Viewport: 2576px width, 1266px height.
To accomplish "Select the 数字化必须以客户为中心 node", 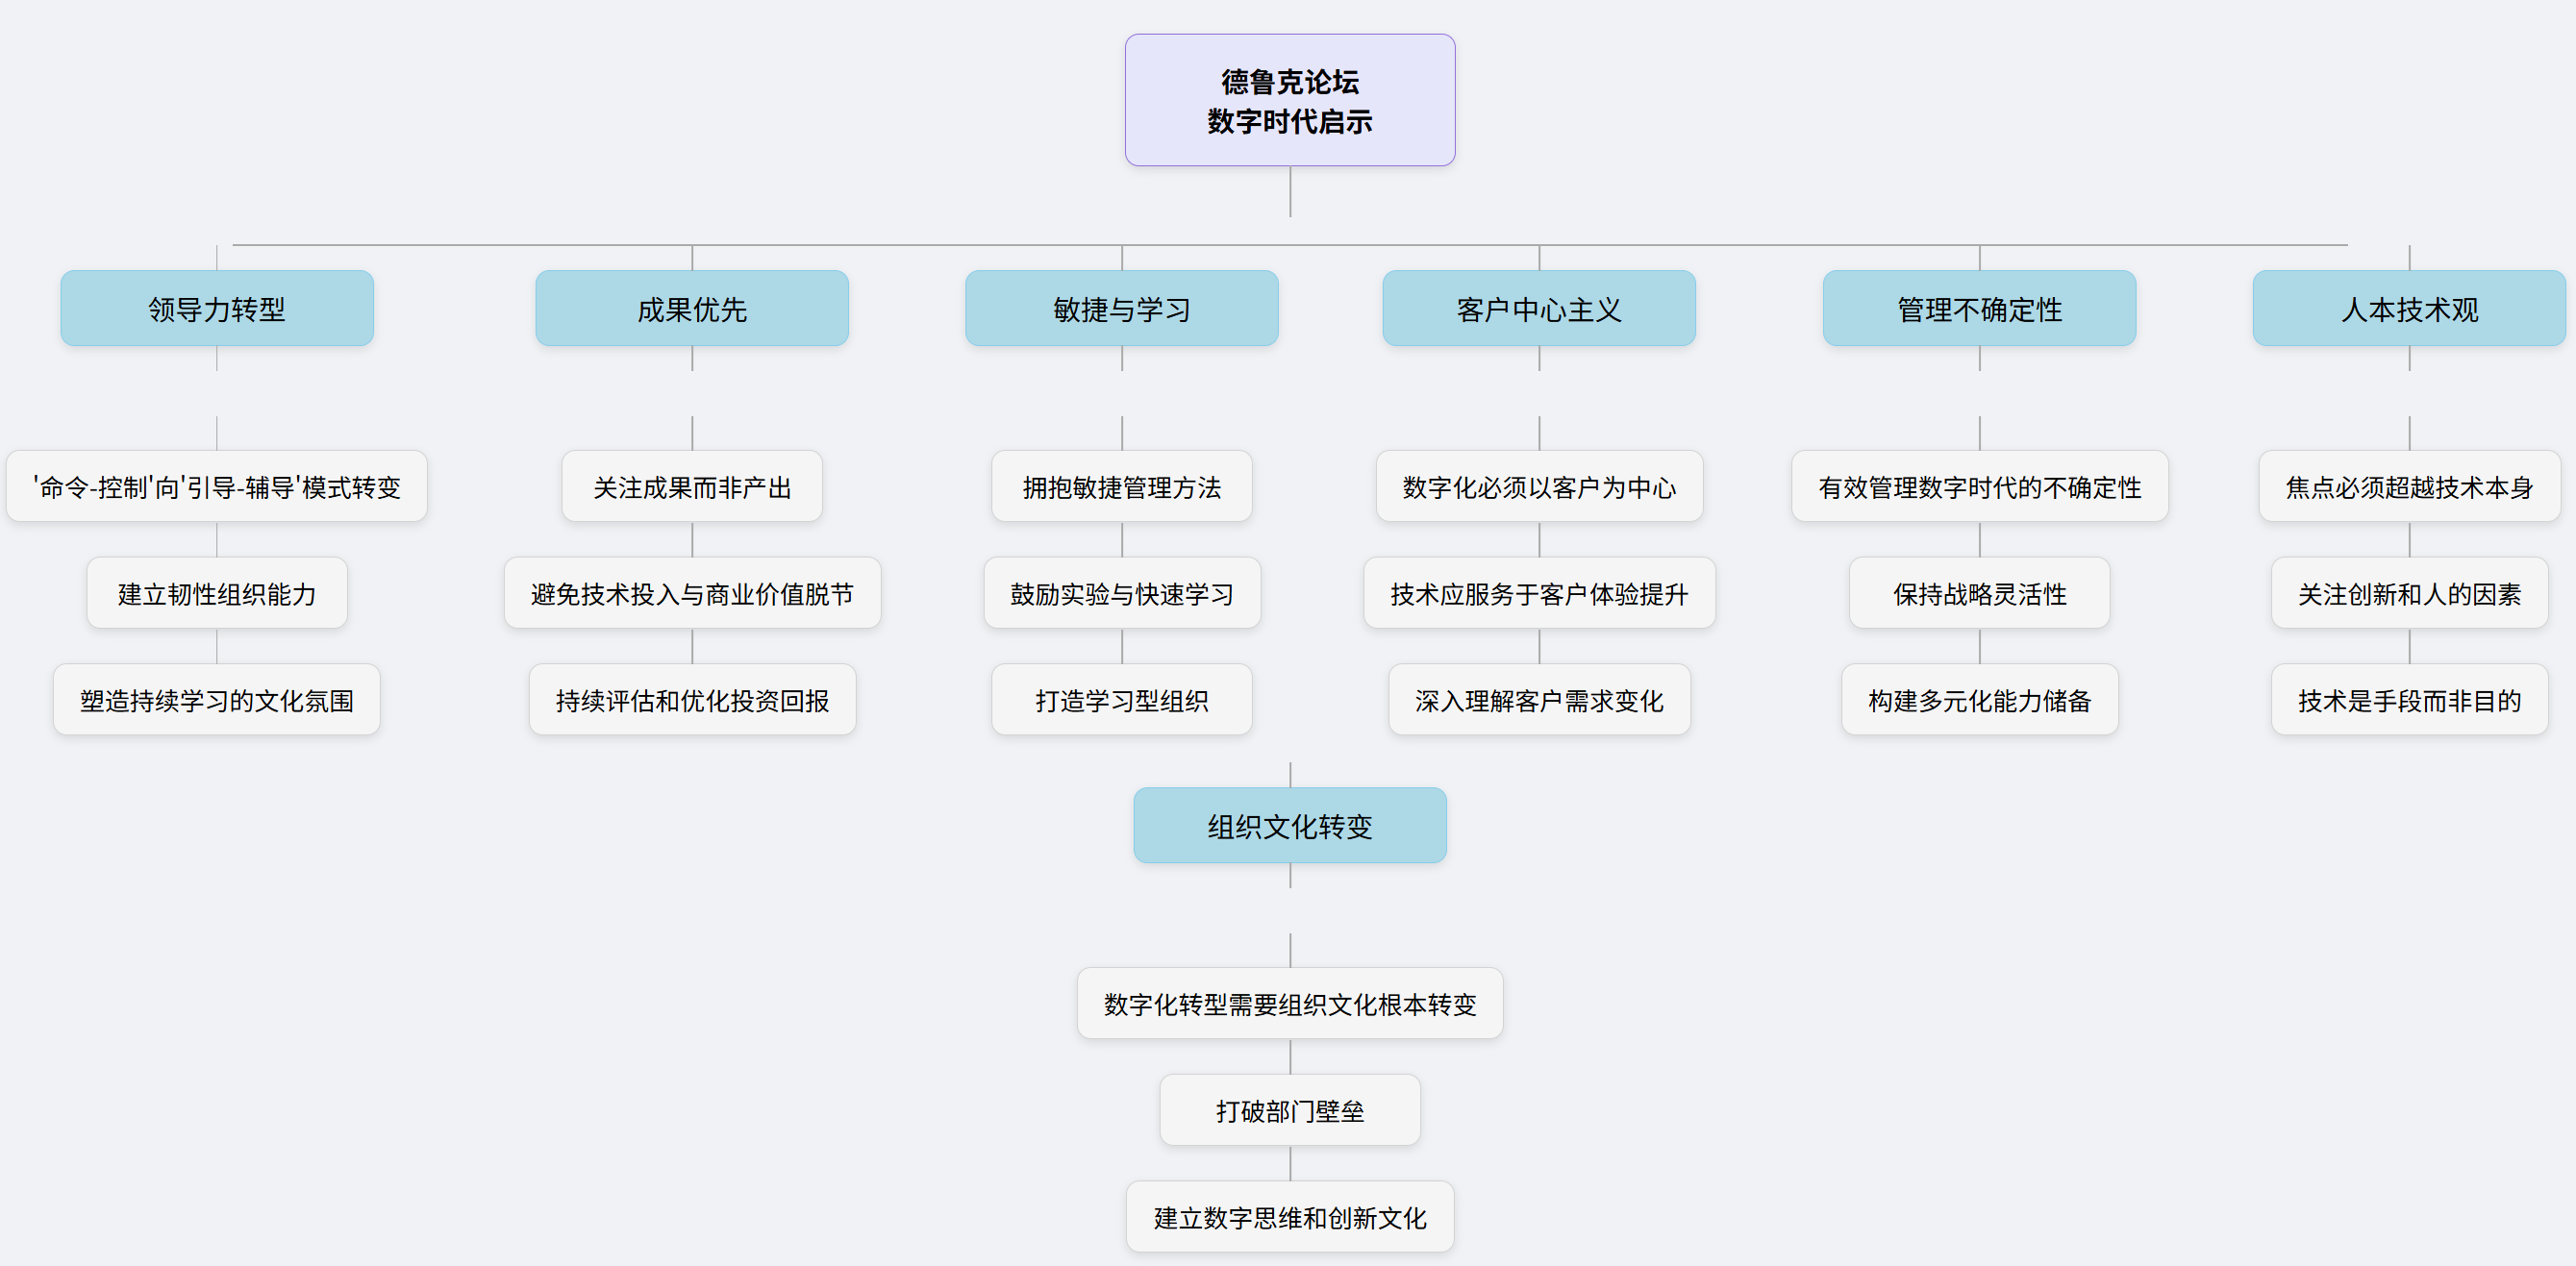I will pyautogui.click(x=1538, y=487).
